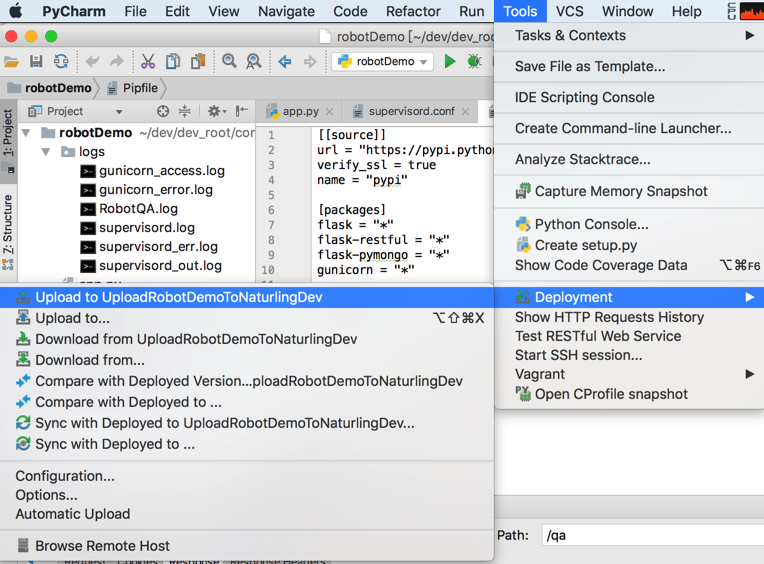The image size is (764, 564).
Task: Choose Compare with Deployed Version item
Action: point(247,381)
